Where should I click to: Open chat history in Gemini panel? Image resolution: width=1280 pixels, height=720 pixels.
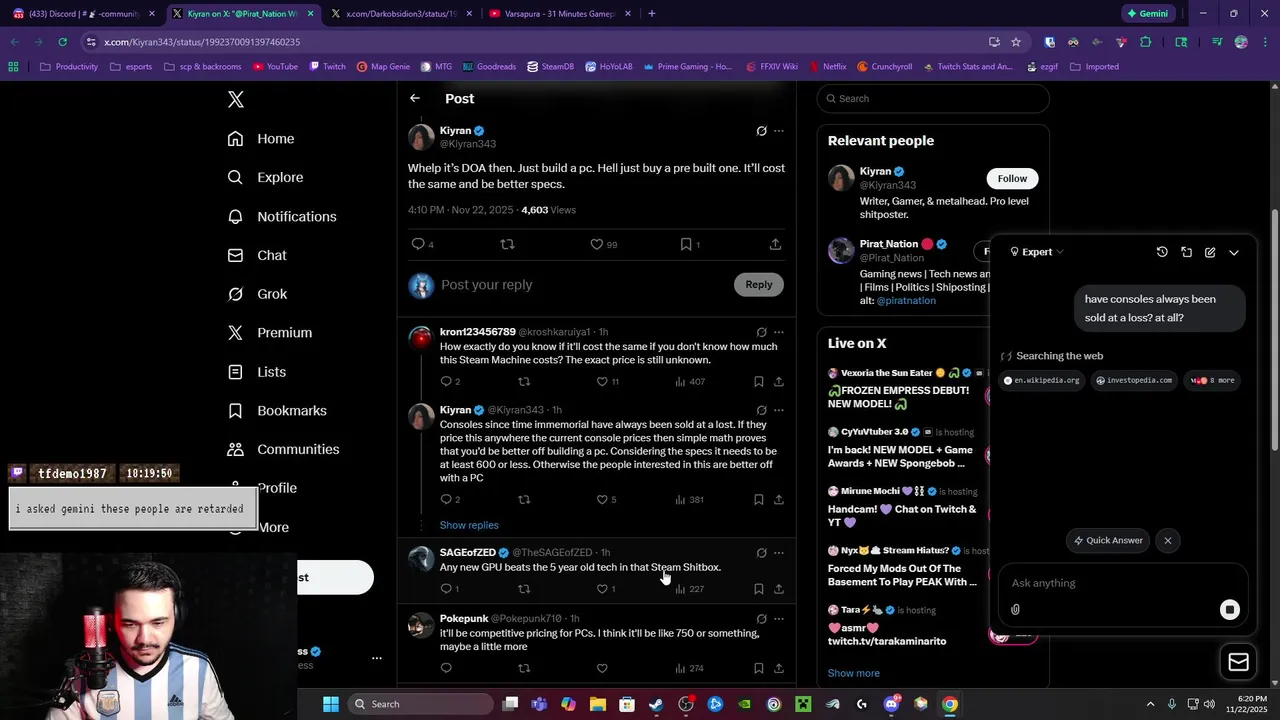coord(1162,252)
